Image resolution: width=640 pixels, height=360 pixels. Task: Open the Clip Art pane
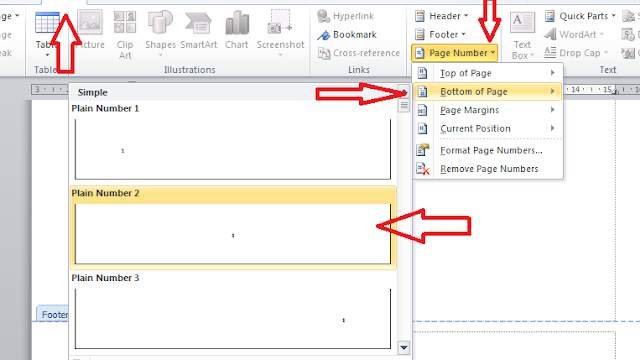tap(125, 35)
